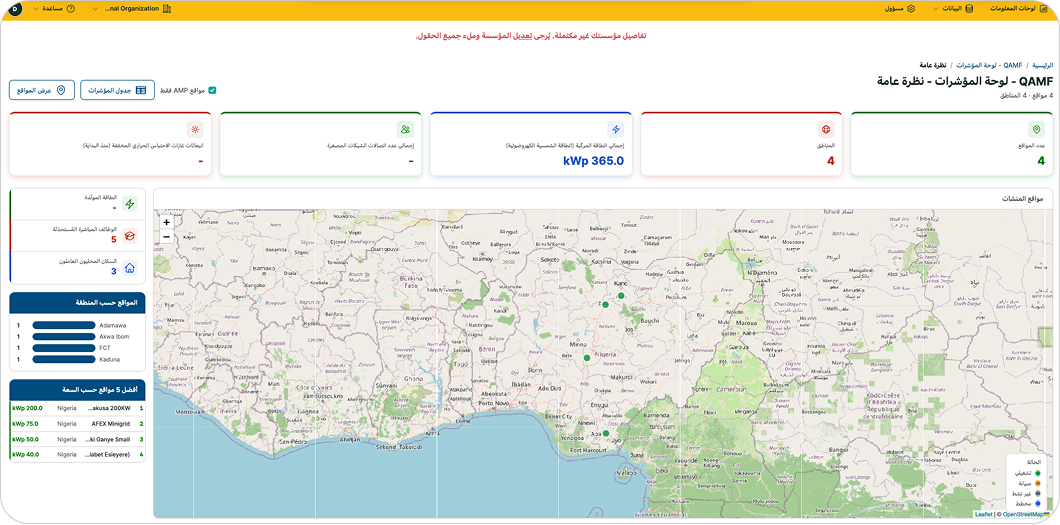Click the globe icon on المناطق card
The image size is (1060, 525).
(x=825, y=129)
